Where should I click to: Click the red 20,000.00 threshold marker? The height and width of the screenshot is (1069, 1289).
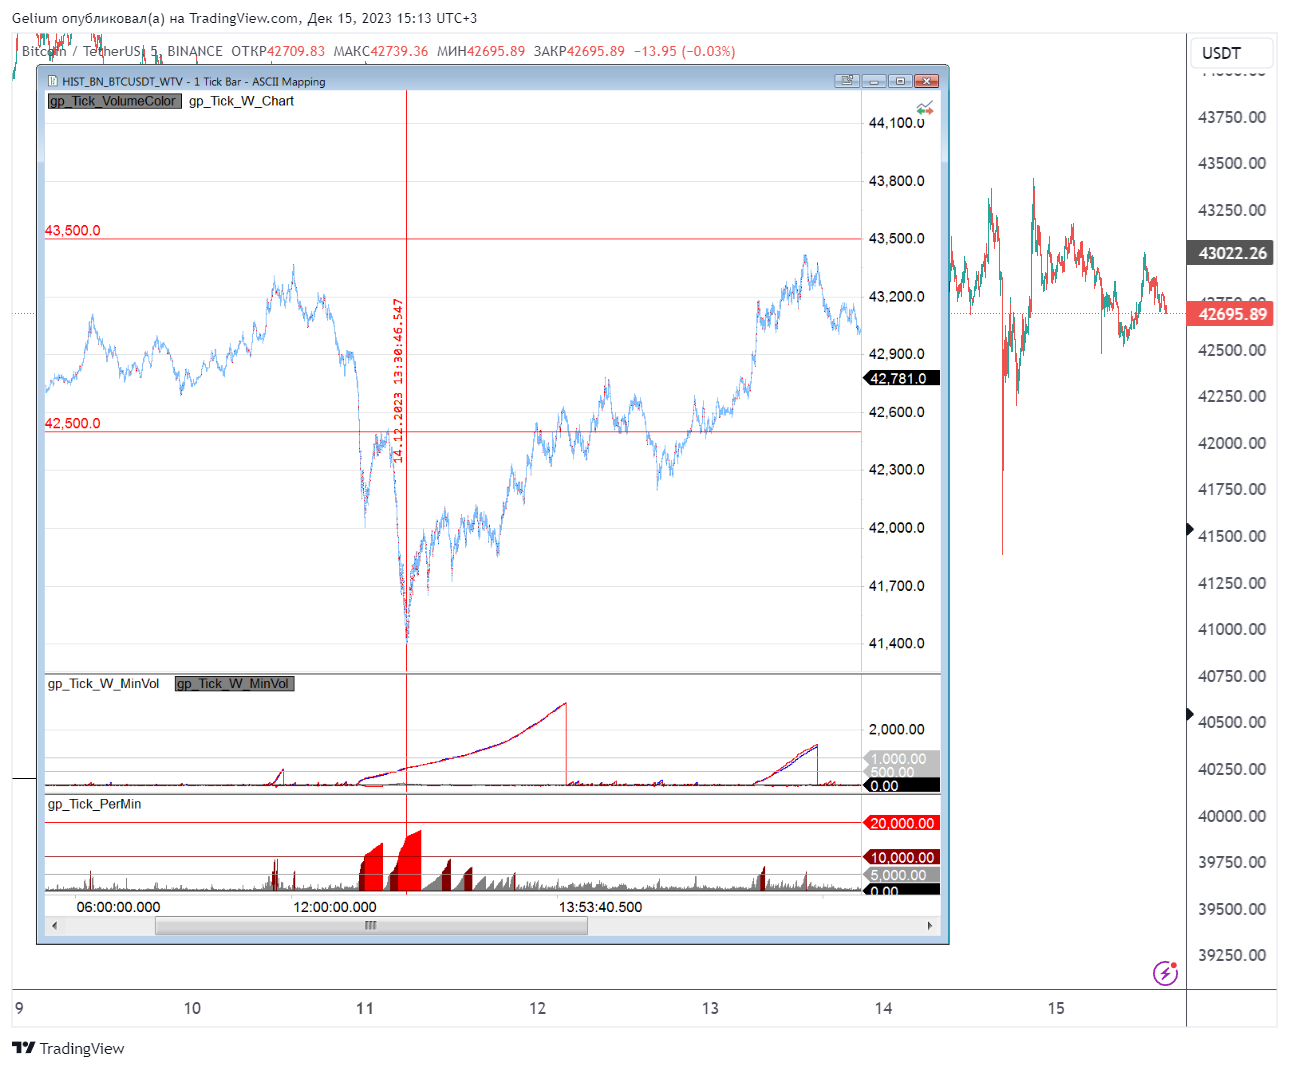pos(901,823)
